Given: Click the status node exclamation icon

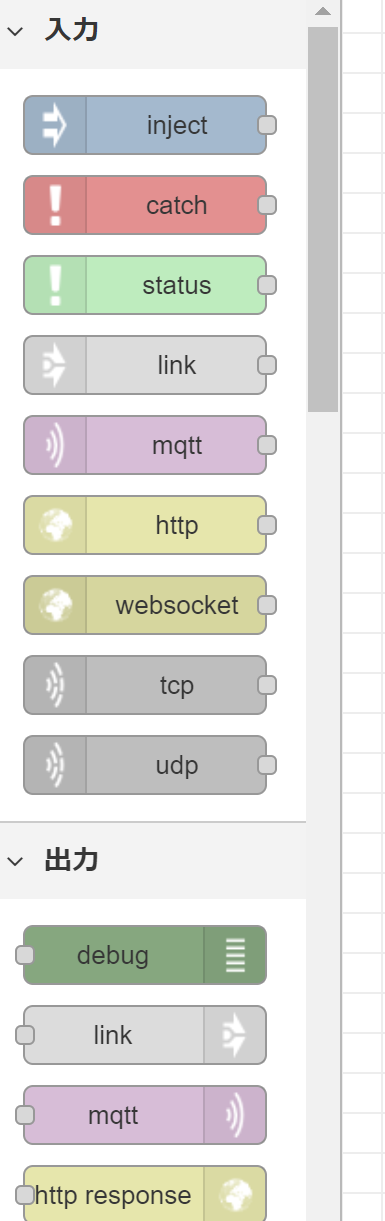Looking at the screenshot, I should pos(55,285).
